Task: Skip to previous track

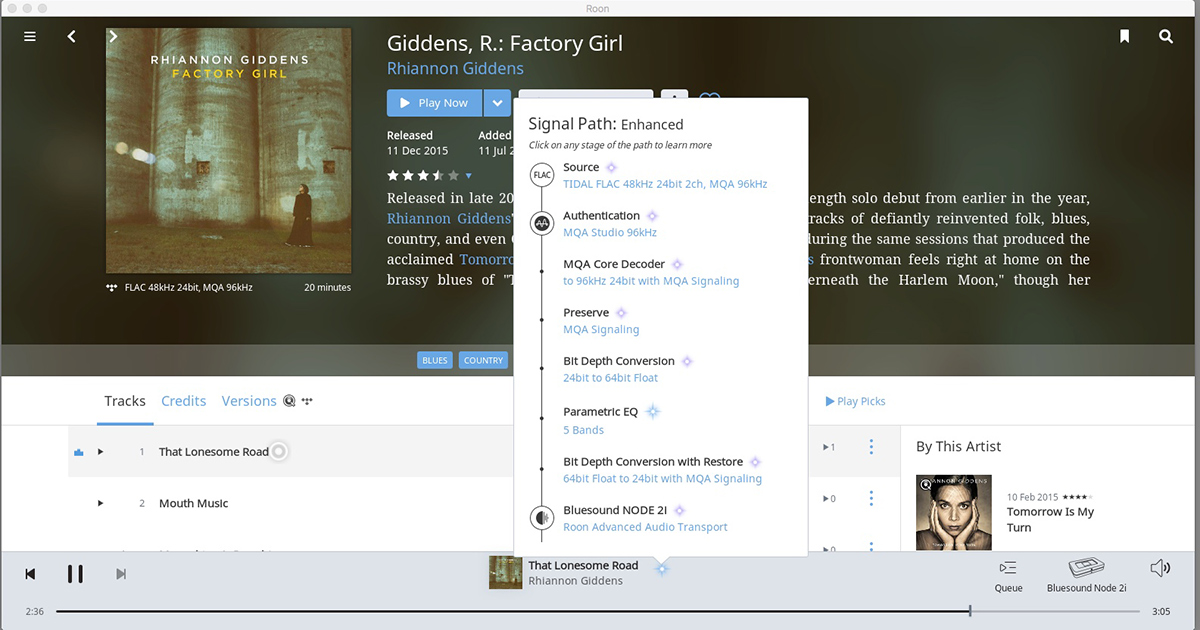Action: (31, 573)
